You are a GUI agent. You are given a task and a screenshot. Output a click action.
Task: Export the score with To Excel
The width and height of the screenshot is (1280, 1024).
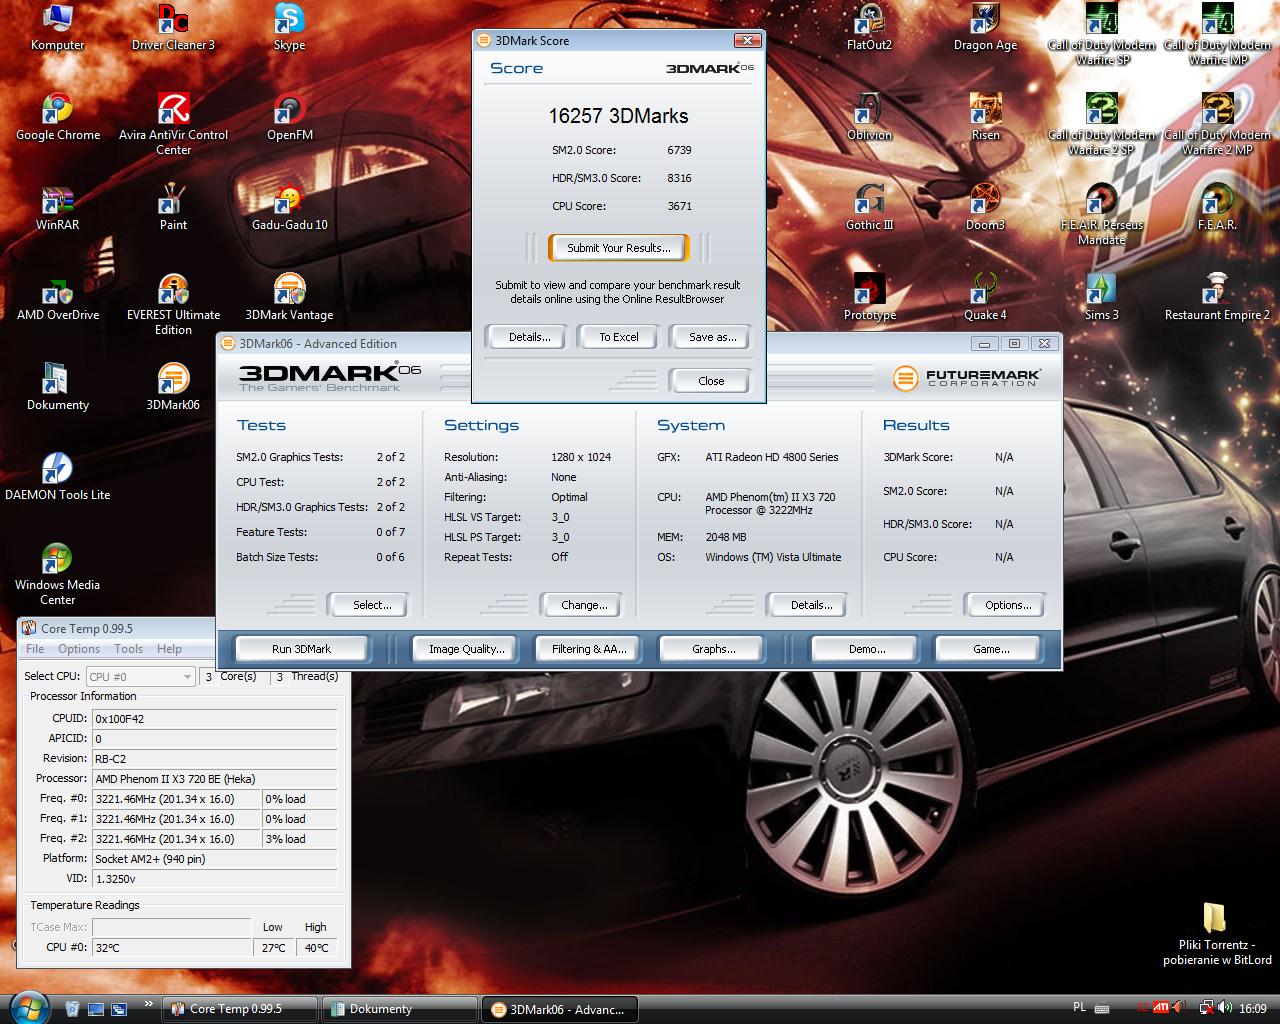pyautogui.click(x=619, y=337)
